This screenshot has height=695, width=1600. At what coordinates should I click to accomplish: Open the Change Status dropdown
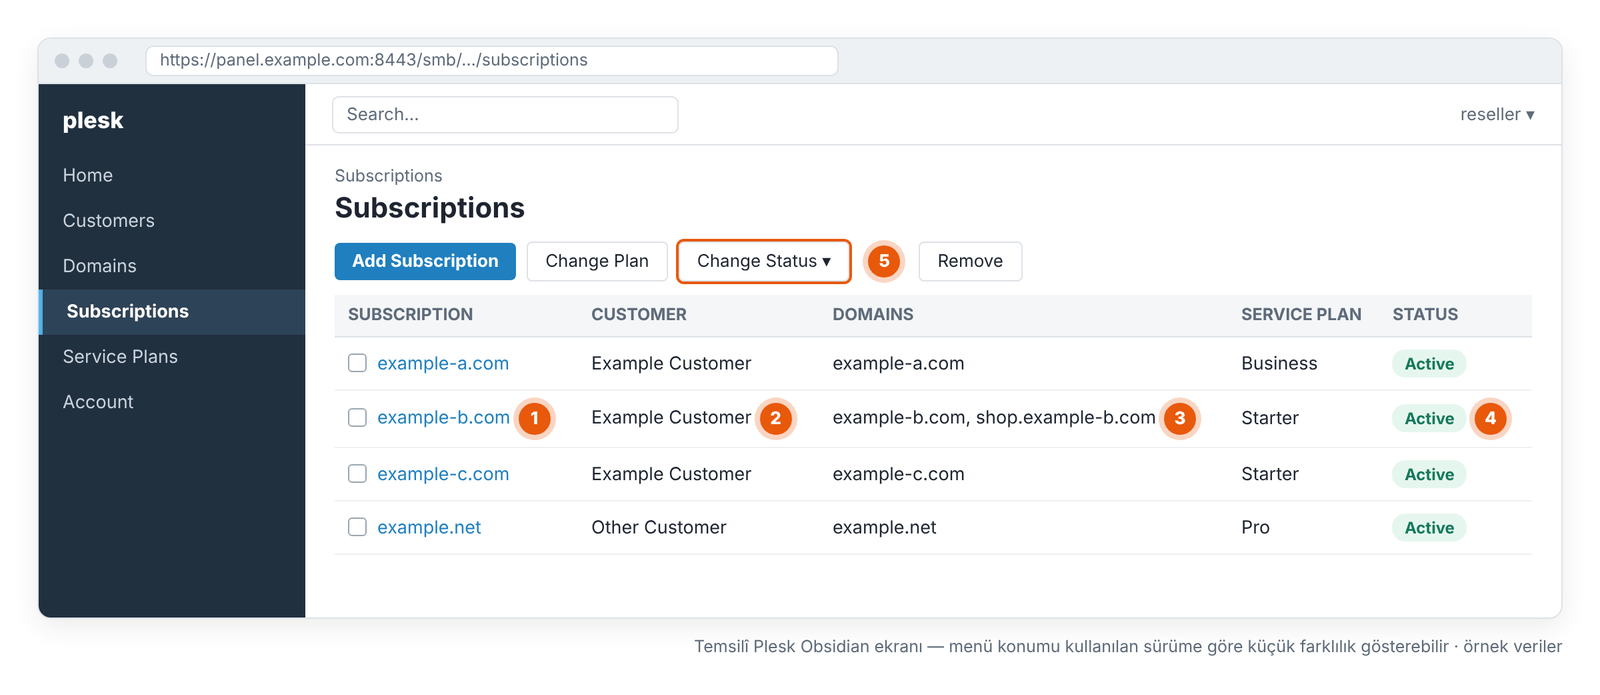click(x=764, y=261)
